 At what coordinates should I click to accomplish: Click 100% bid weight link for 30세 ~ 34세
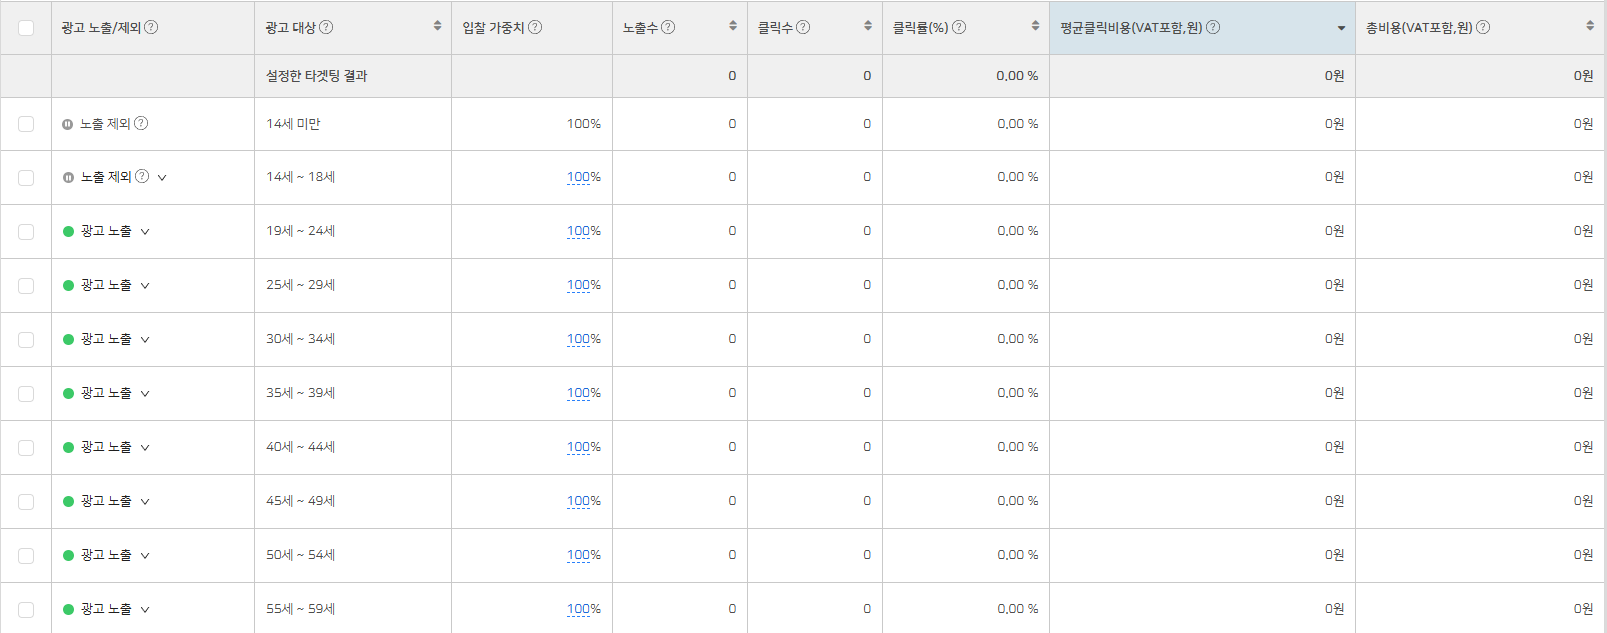click(583, 339)
